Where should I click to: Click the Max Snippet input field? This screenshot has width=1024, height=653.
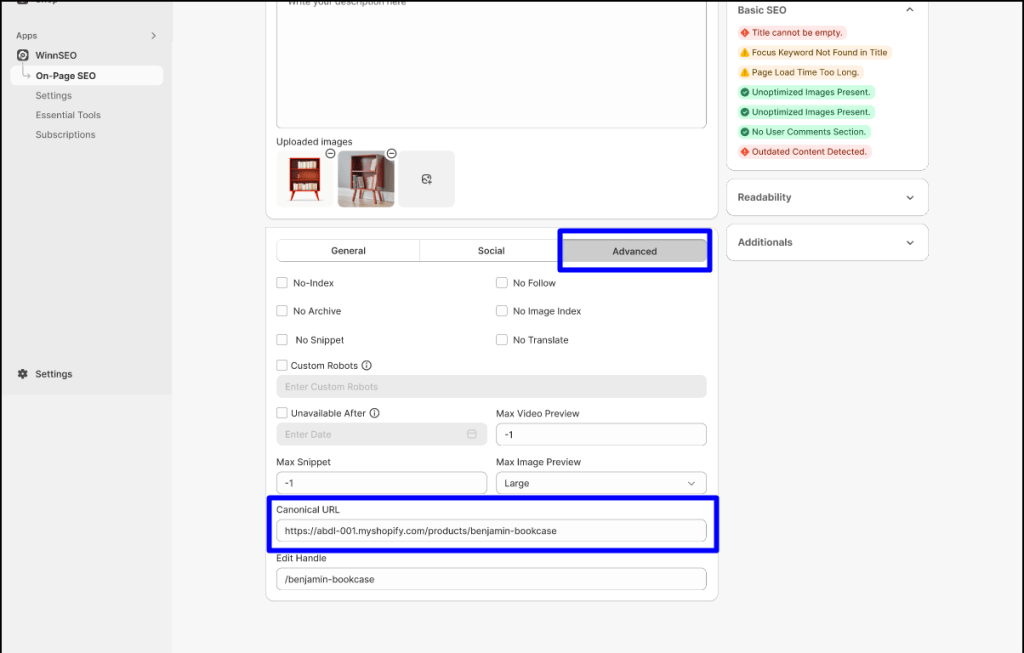pos(381,483)
